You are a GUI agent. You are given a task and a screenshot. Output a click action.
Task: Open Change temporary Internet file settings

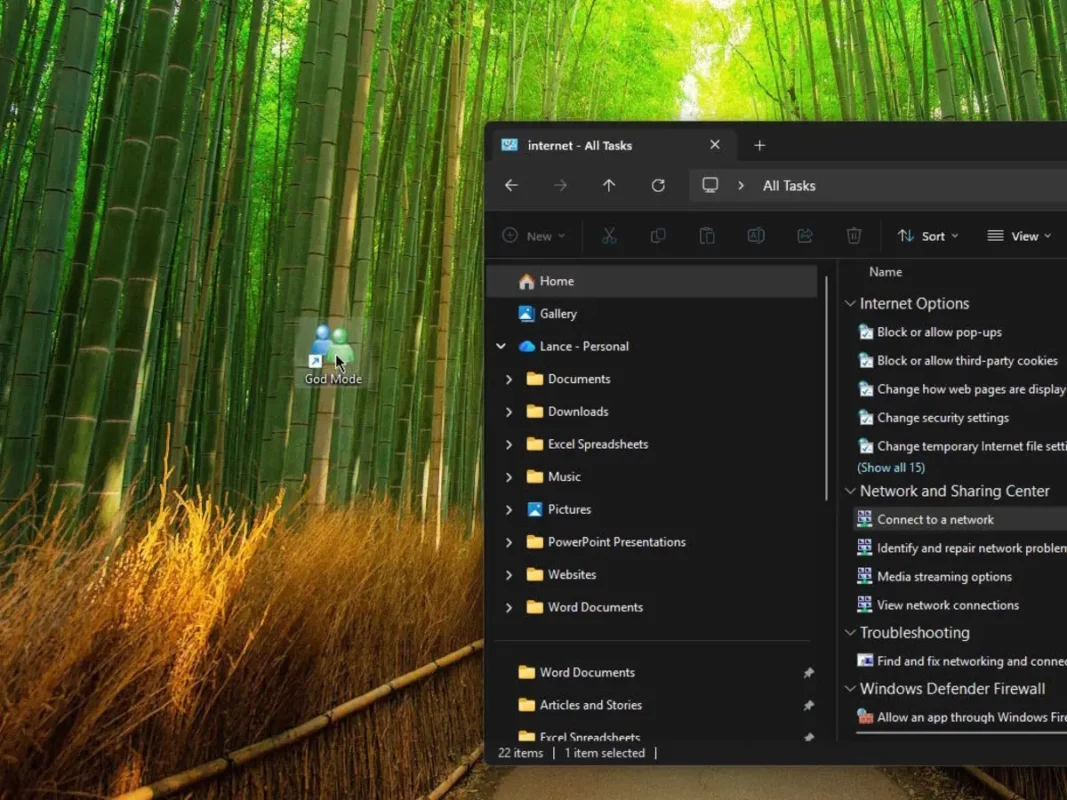click(x=962, y=446)
